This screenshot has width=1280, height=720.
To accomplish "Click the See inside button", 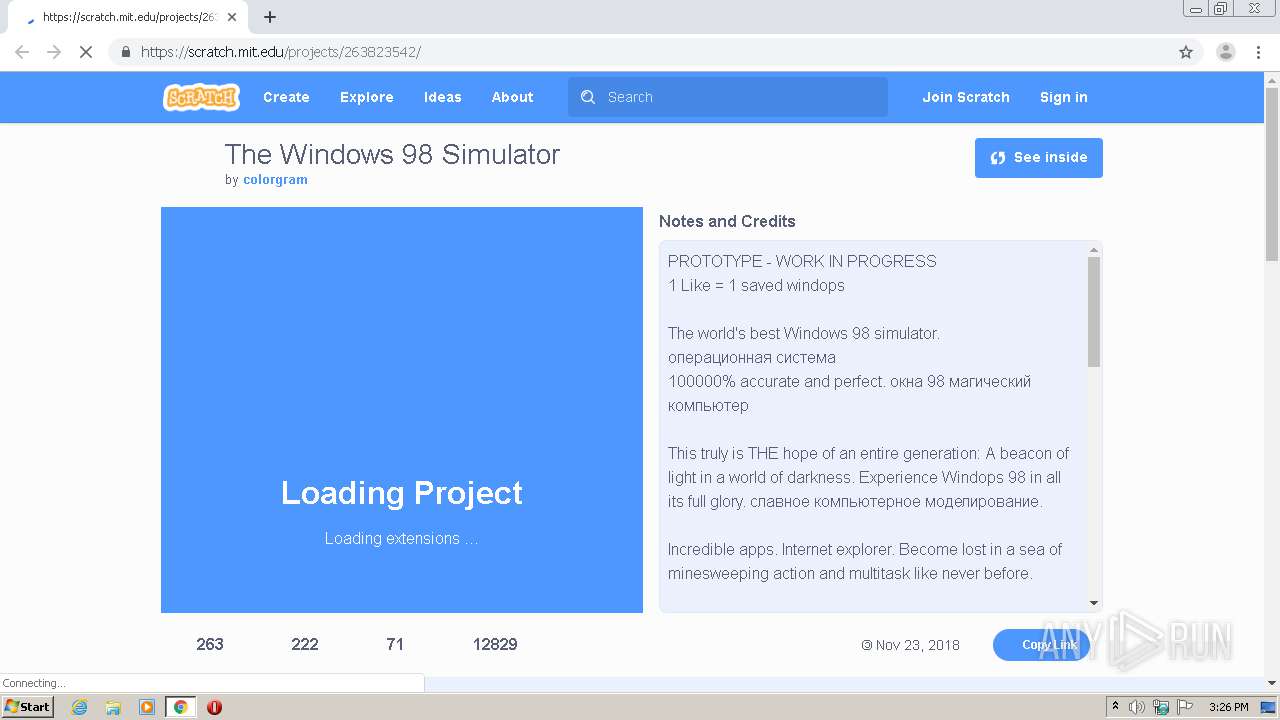I will 1039,158.
